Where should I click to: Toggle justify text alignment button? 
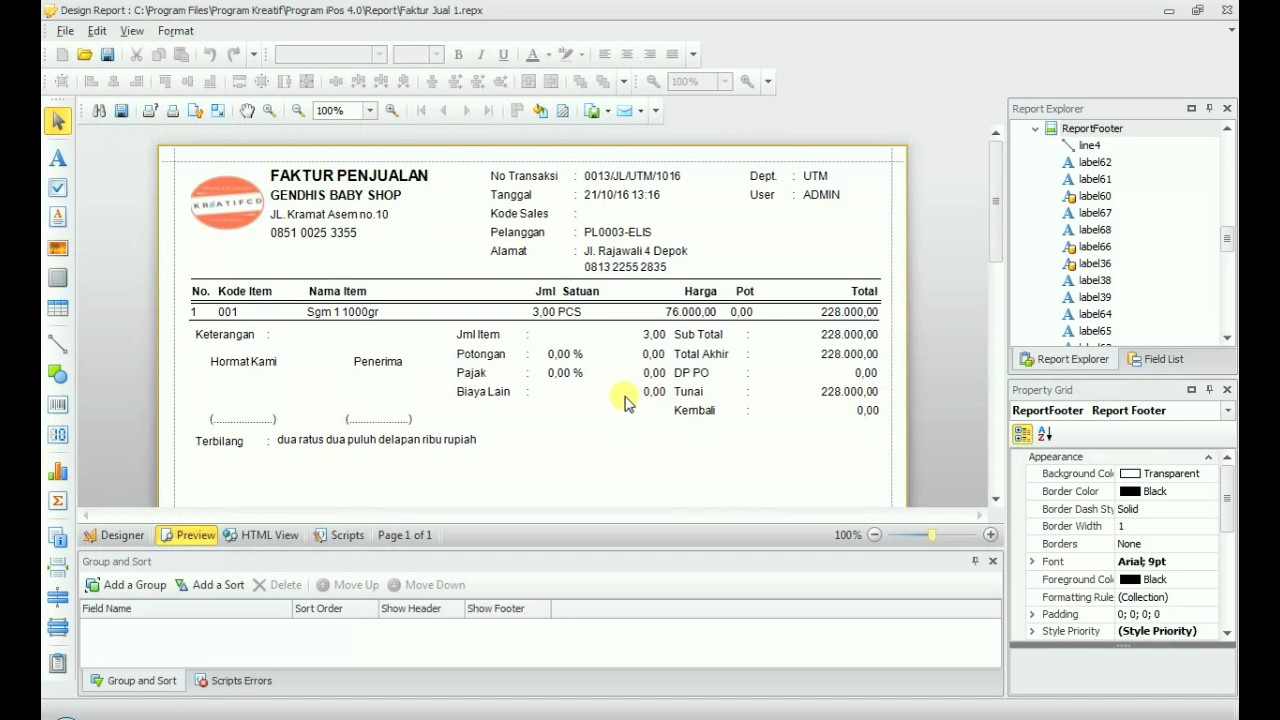pyautogui.click(x=673, y=55)
